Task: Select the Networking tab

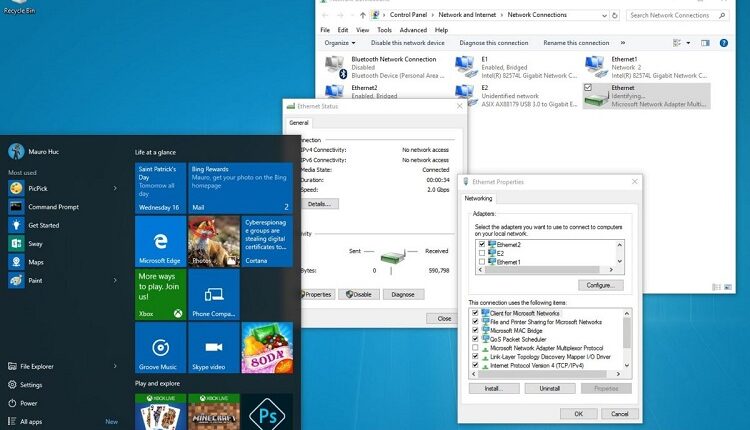Action: 478,198
